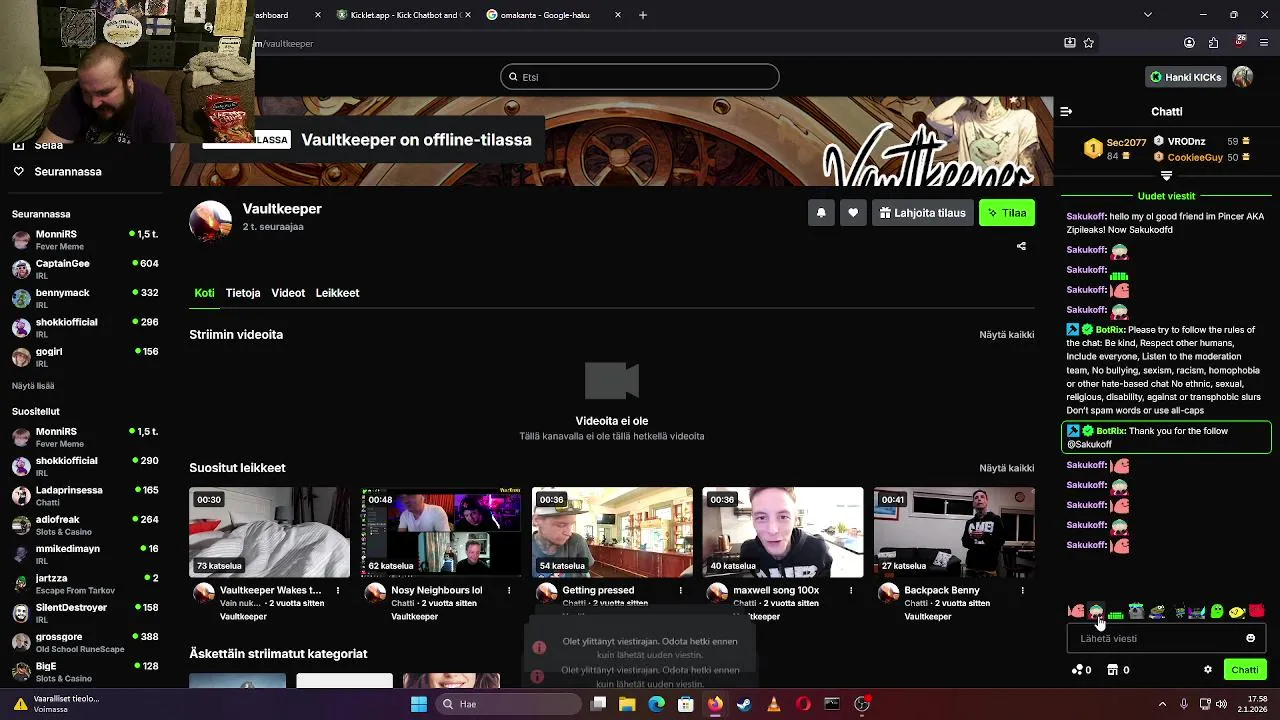1280x720 pixels.
Task: Expand followed channels with Näytä lisää
Action: tap(33, 386)
